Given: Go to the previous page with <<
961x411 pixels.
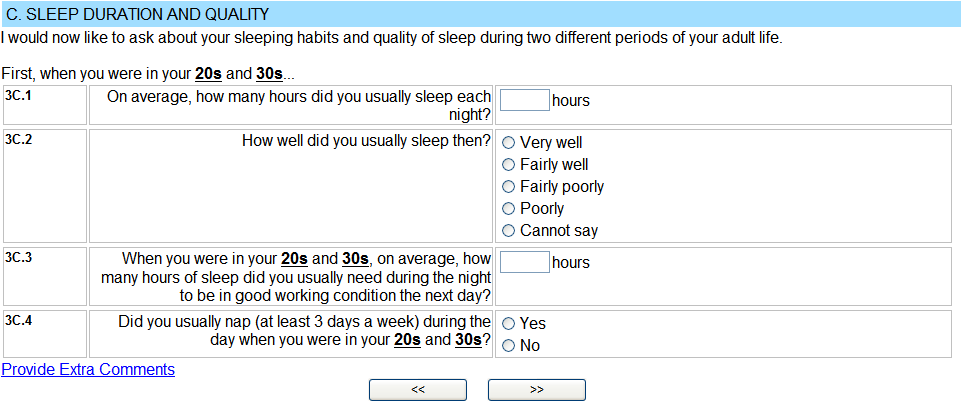Looking at the screenshot, I should 418,390.
